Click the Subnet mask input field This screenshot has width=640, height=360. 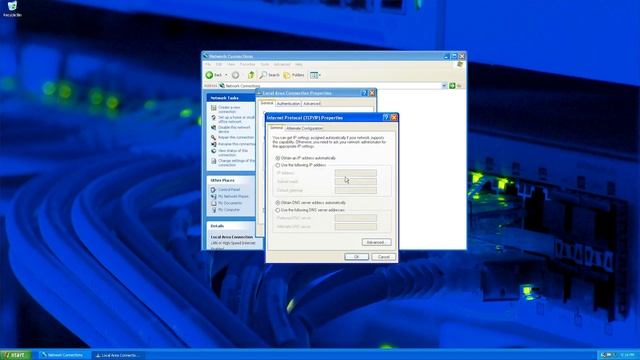[356, 182]
